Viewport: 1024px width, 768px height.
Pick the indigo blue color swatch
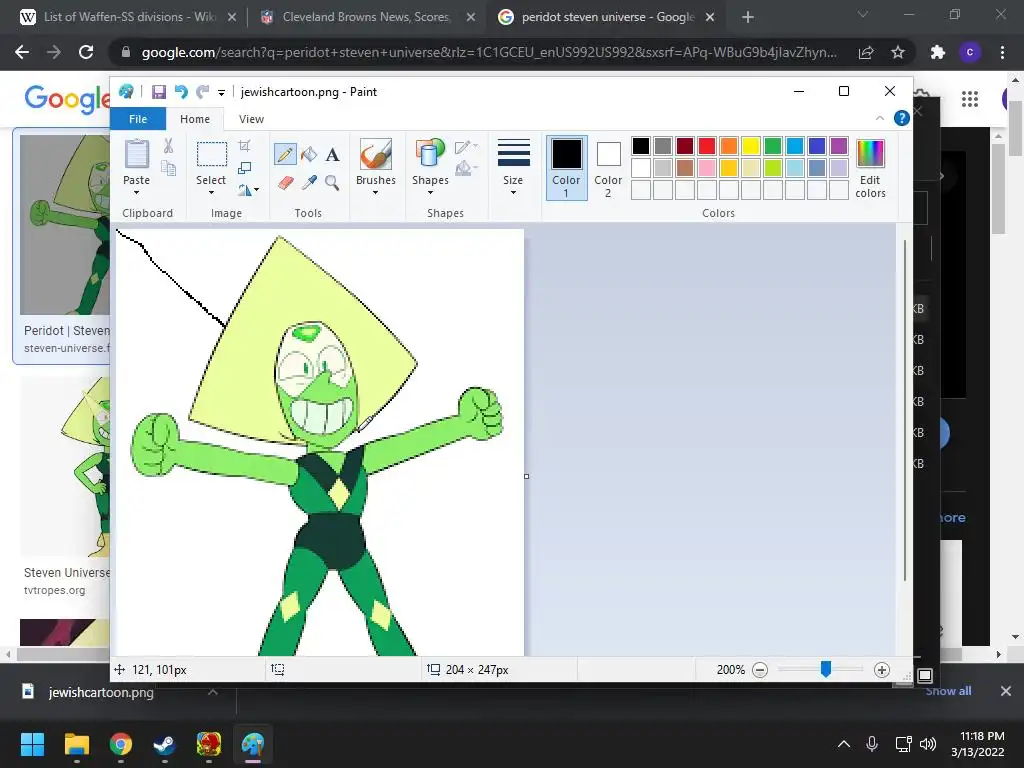click(x=816, y=146)
